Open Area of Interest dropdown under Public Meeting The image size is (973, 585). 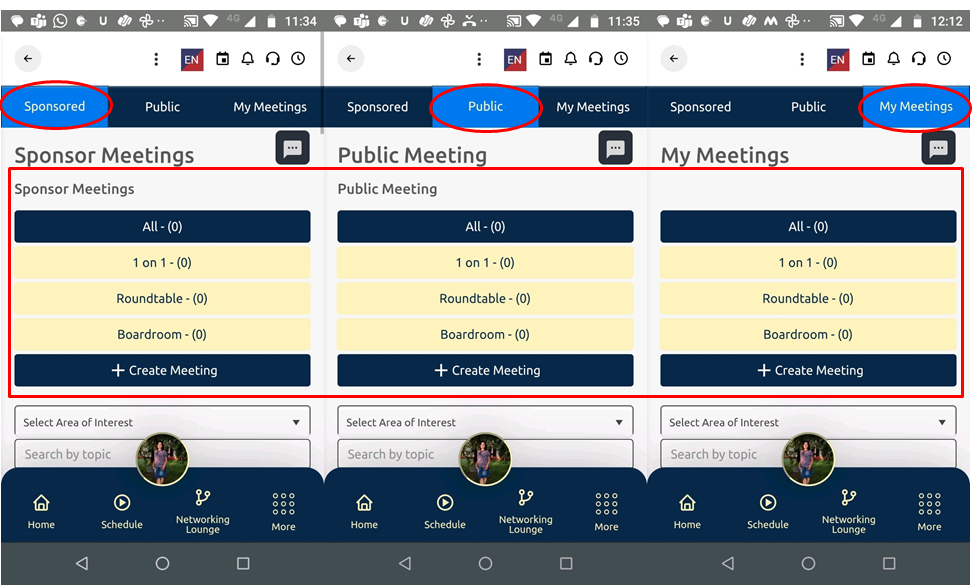point(485,422)
